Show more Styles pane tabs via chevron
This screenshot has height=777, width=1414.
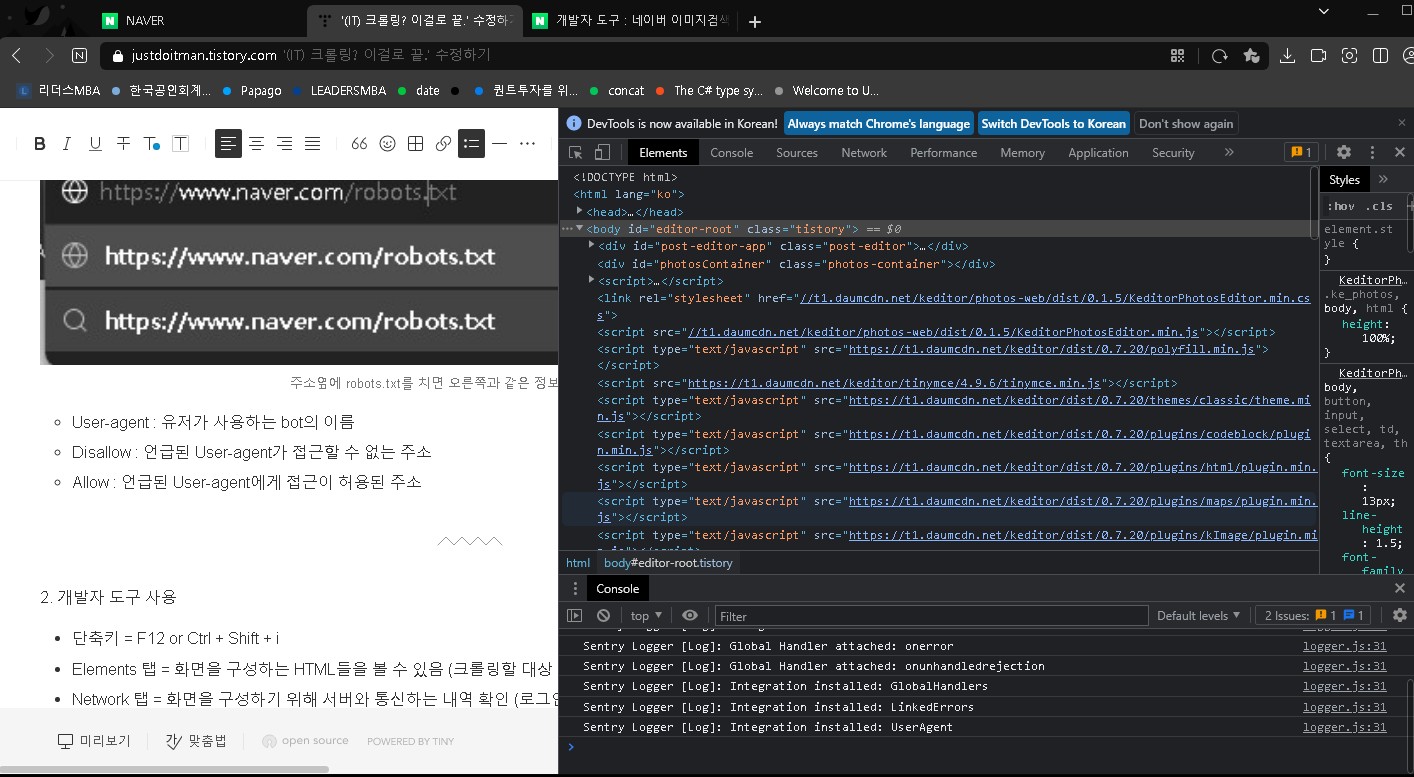1383,179
